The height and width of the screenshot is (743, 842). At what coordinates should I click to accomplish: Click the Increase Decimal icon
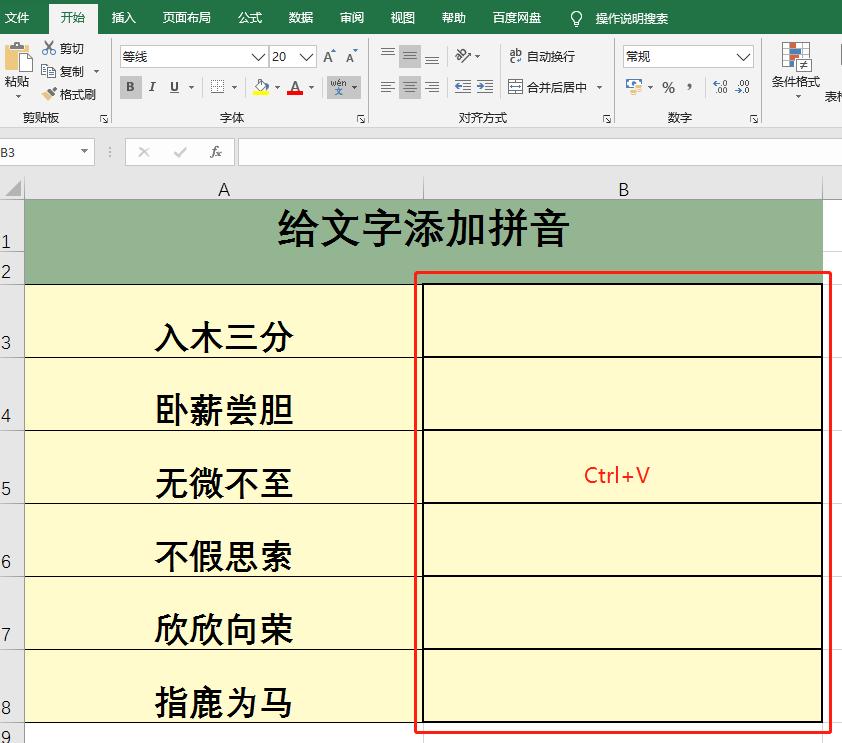(x=719, y=88)
